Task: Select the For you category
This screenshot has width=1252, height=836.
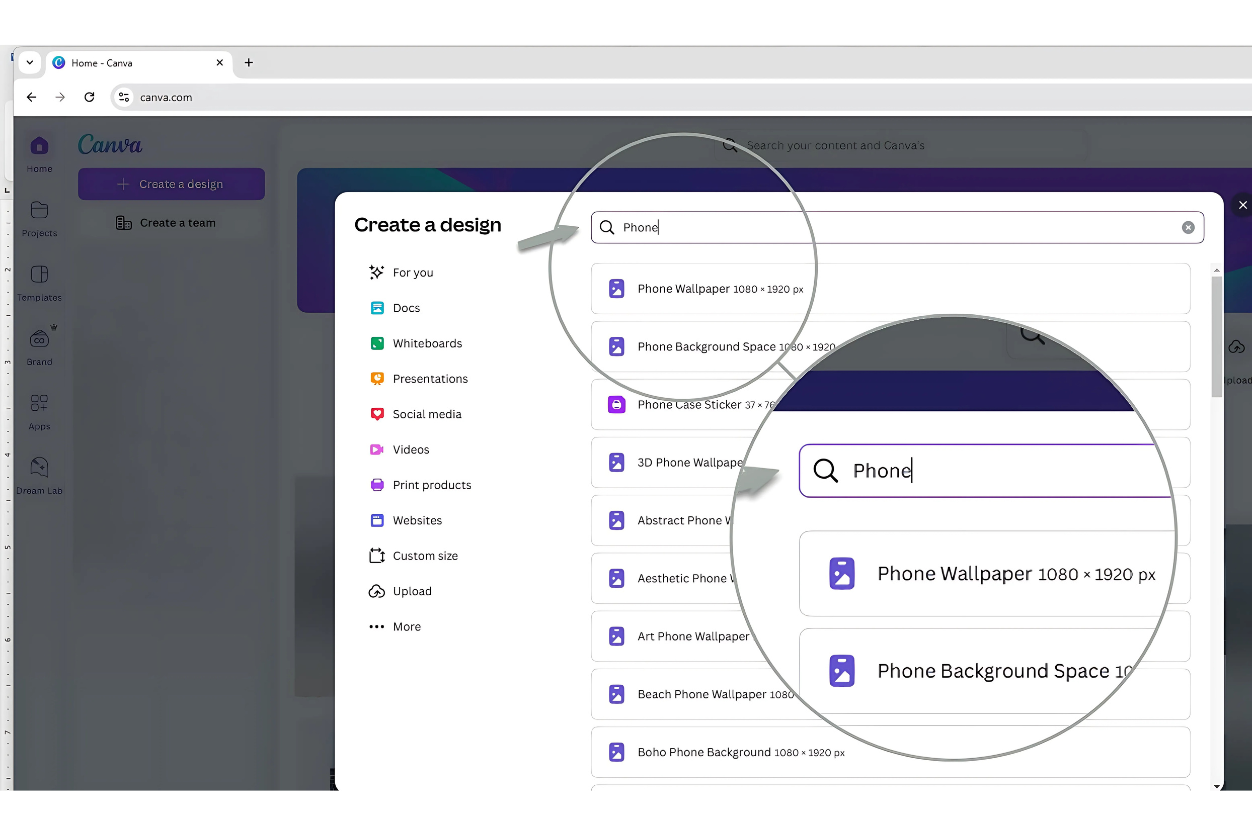Action: pyautogui.click(x=401, y=272)
